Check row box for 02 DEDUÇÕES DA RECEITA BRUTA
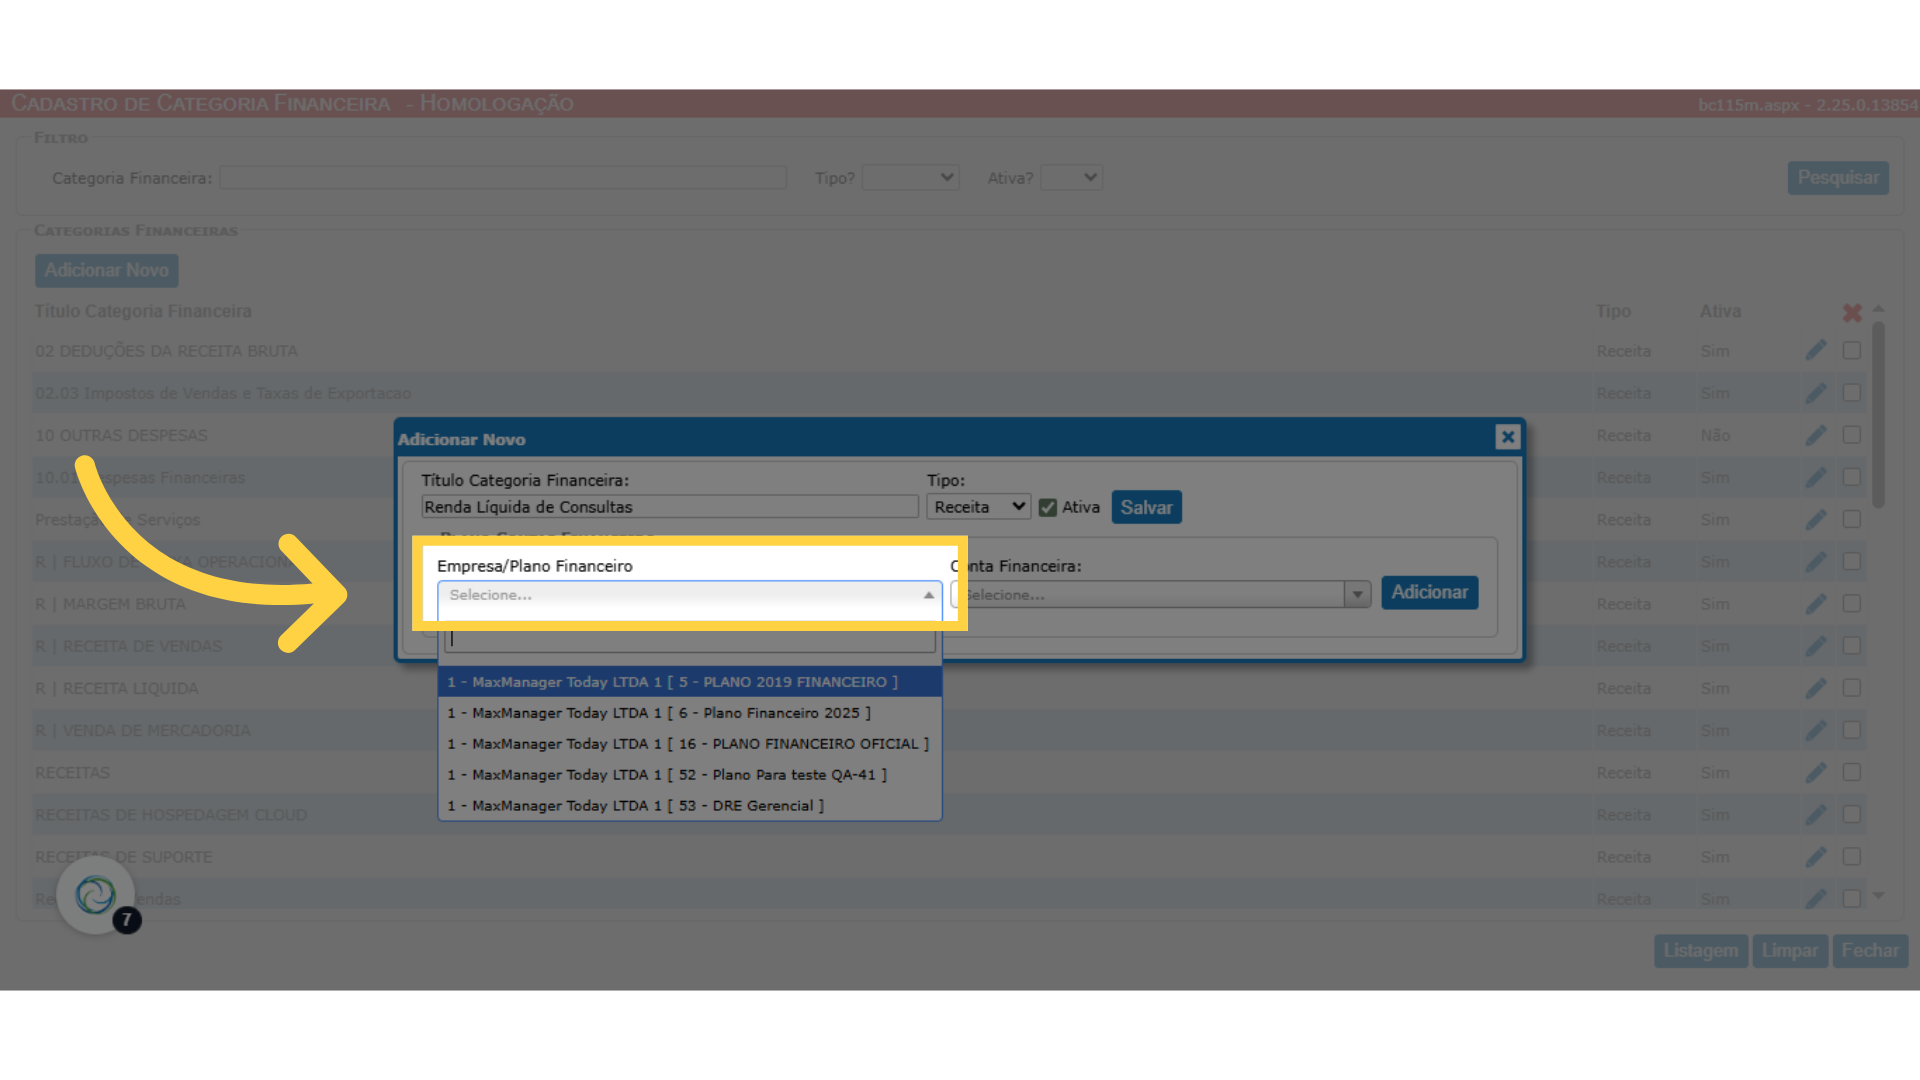This screenshot has height=1080, width=1920. [1852, 351]
